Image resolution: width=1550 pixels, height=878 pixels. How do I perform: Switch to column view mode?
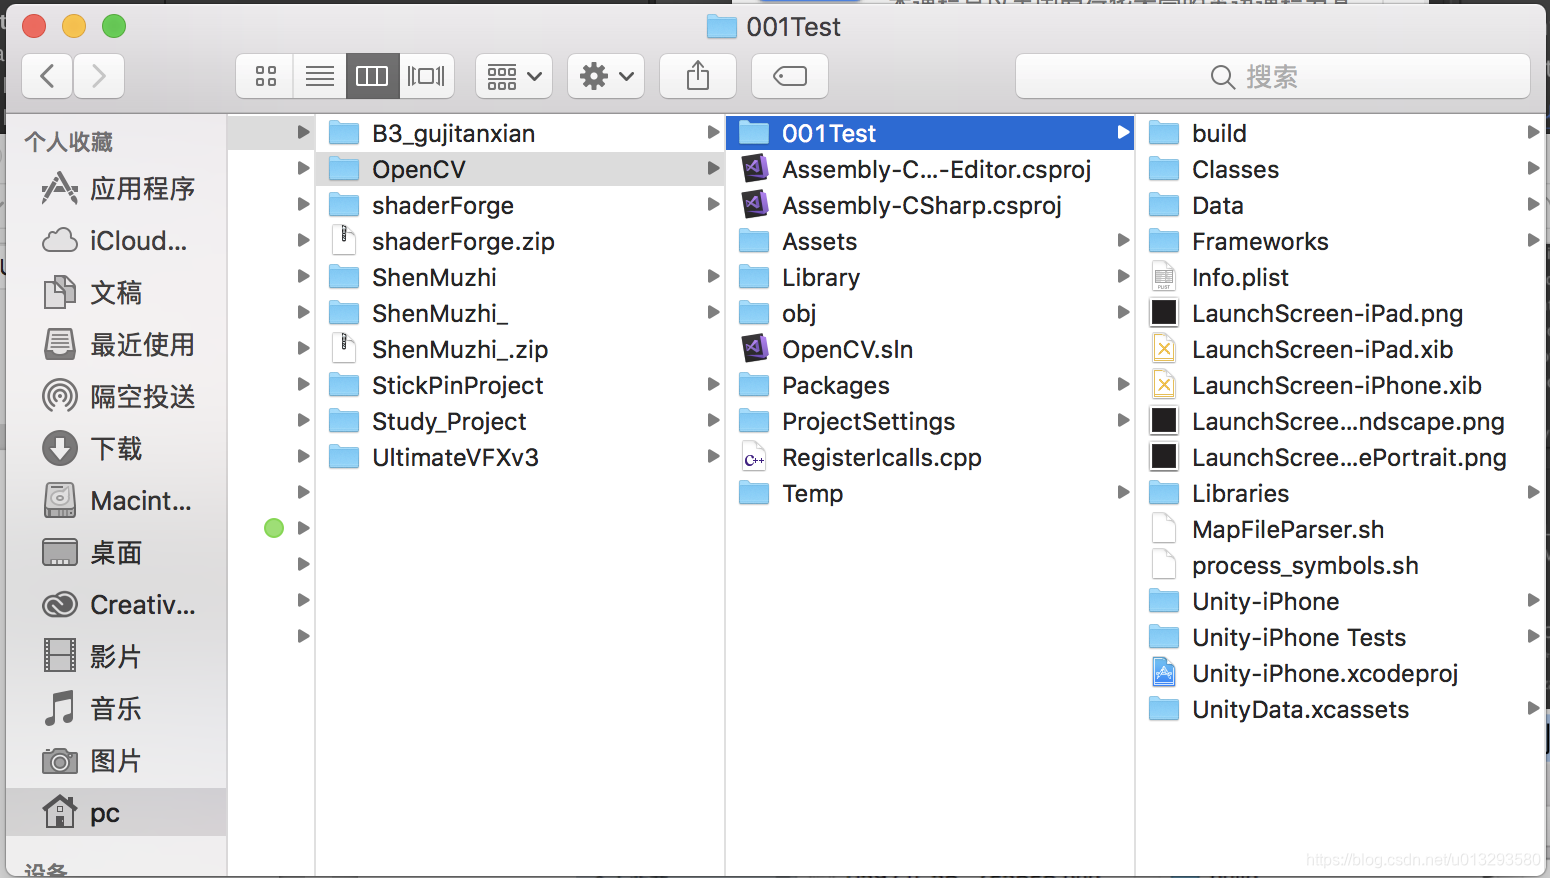pyautogui.click(x=373, y=76)
